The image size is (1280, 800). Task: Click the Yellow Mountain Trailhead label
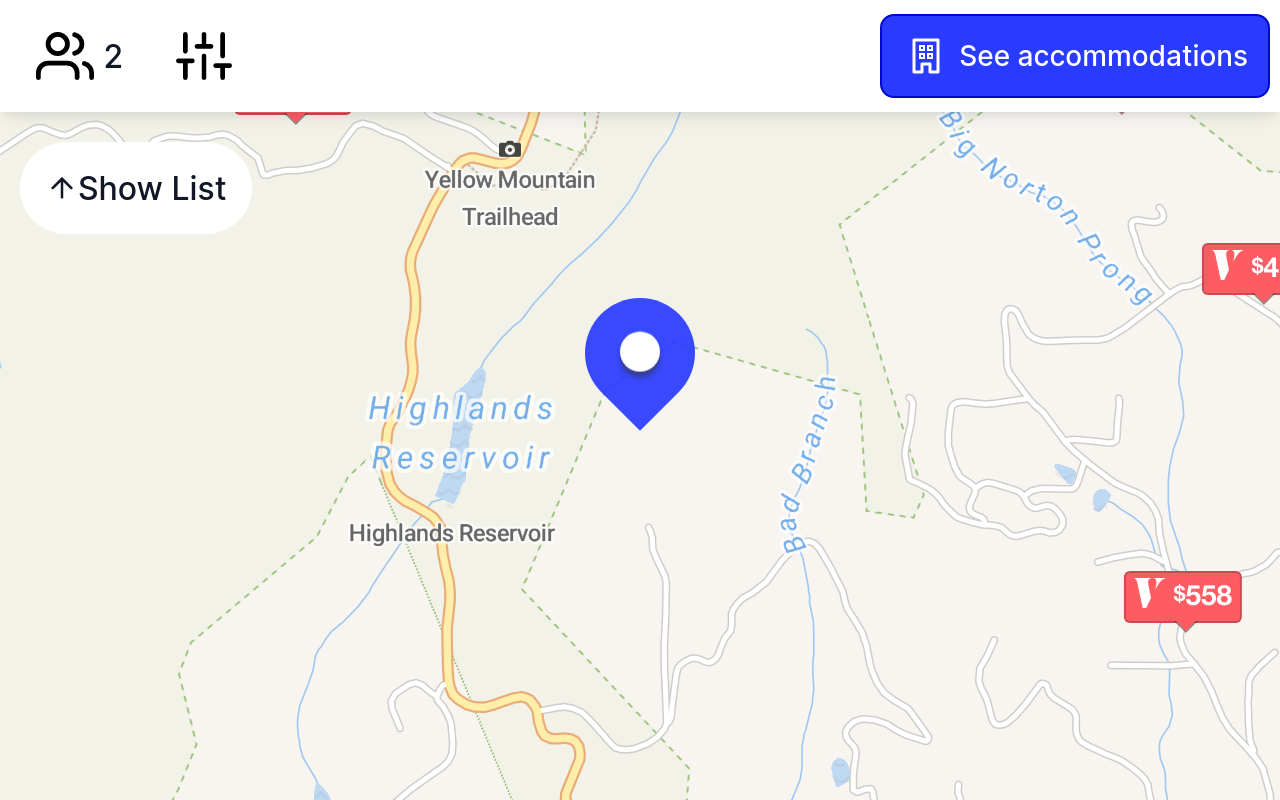(x=510, y=198)
